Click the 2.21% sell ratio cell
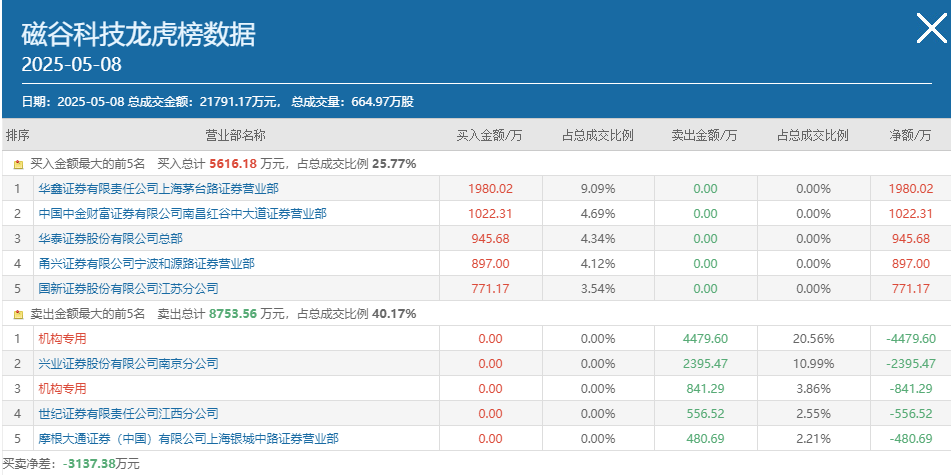Screen dimensions: 951x475 [813, 438]
